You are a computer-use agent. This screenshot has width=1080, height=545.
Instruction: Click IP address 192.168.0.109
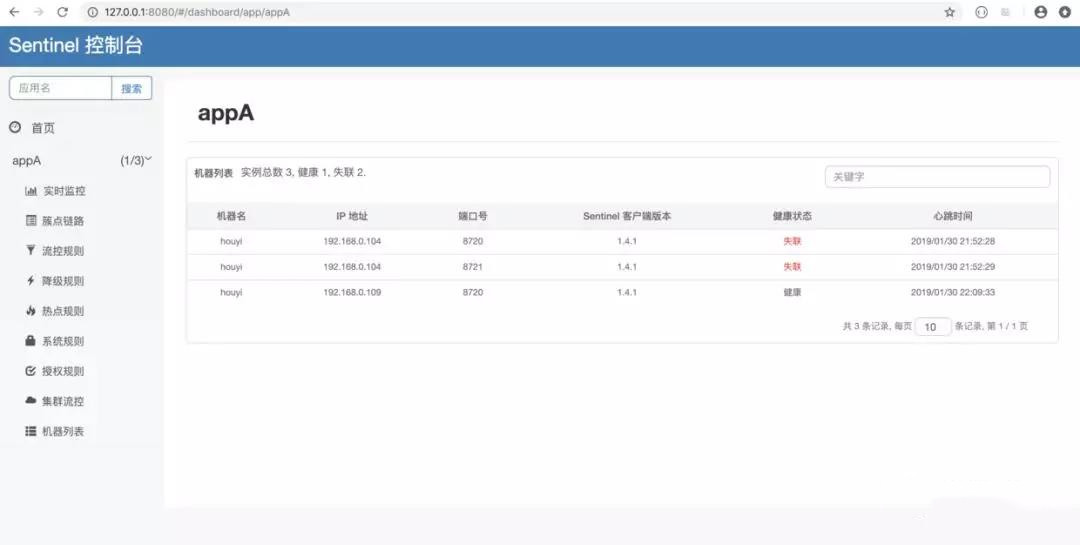(x=352, y=292)
